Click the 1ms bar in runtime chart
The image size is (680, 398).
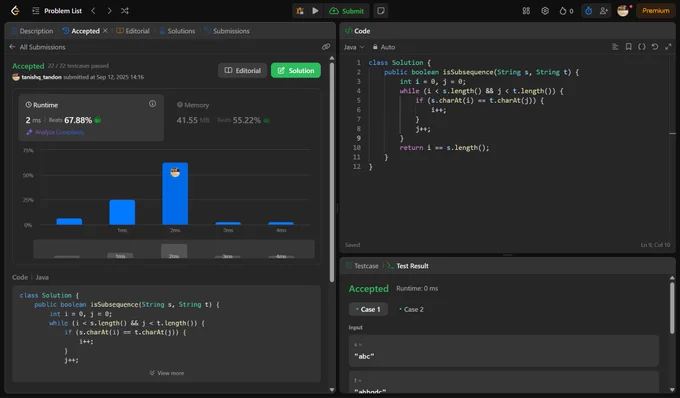tap(122, 212)
